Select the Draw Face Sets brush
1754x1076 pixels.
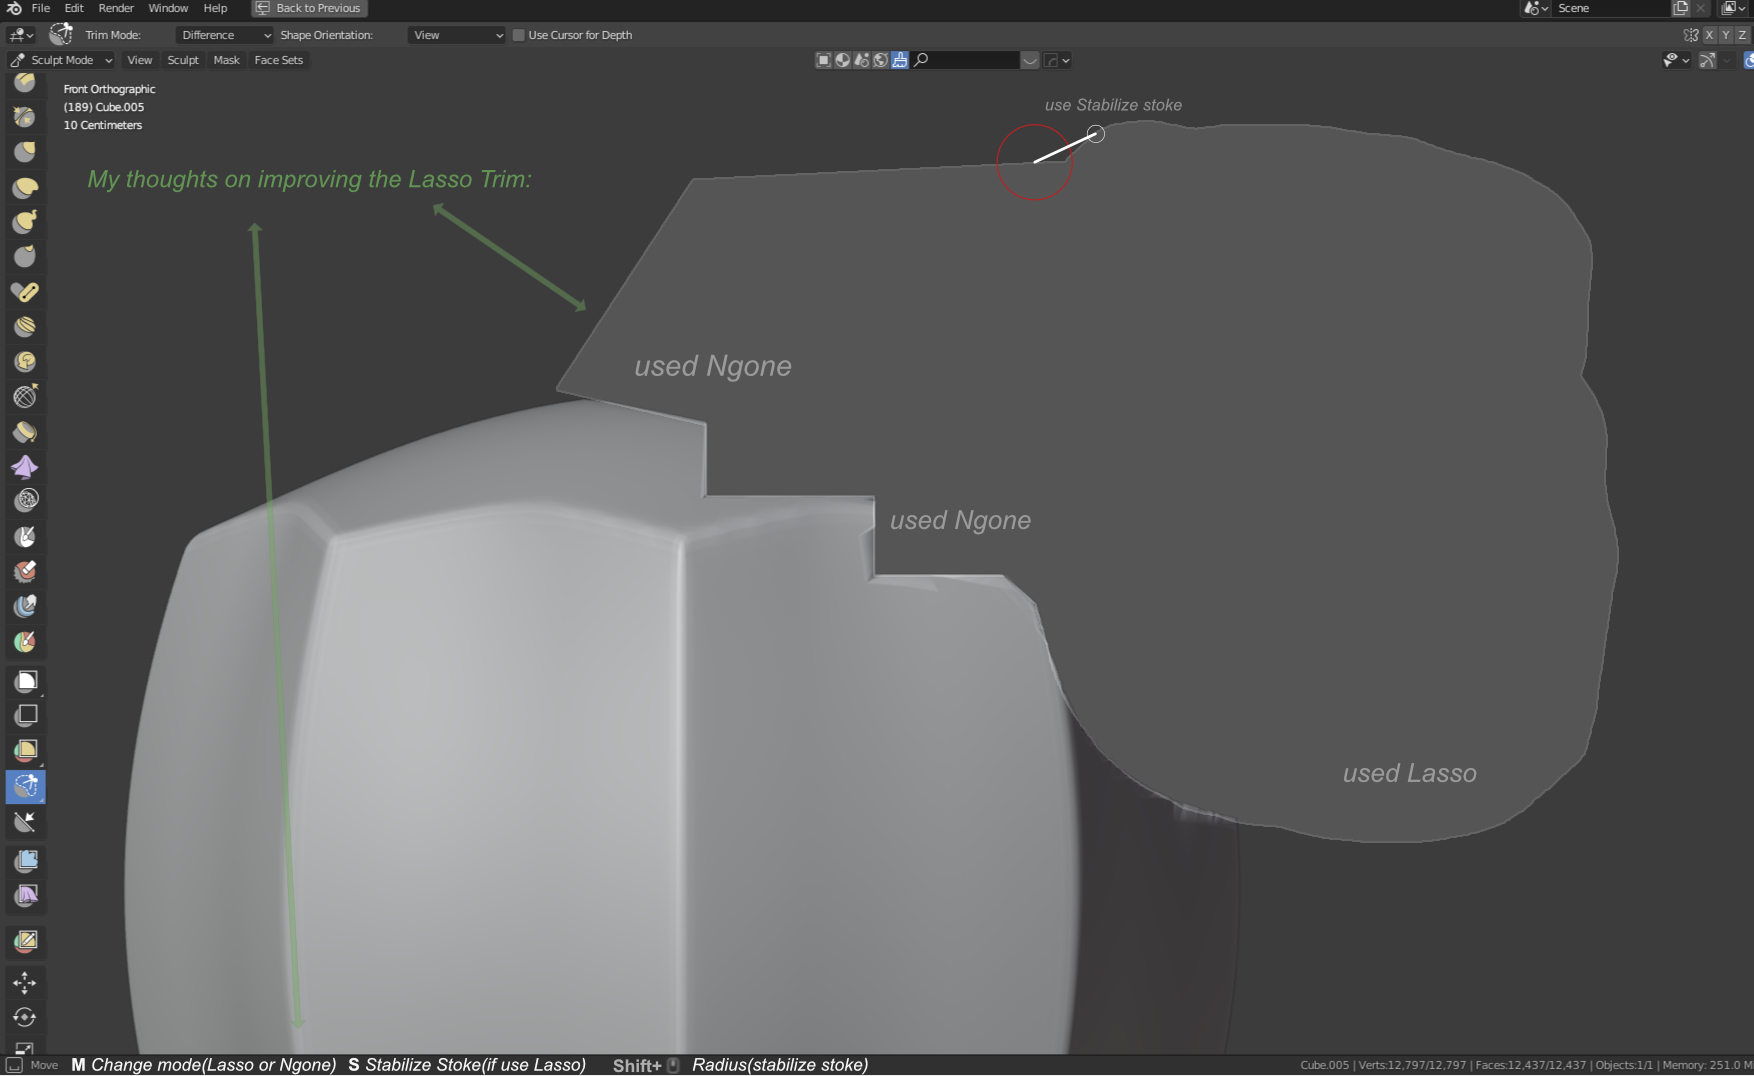point(25,641)
